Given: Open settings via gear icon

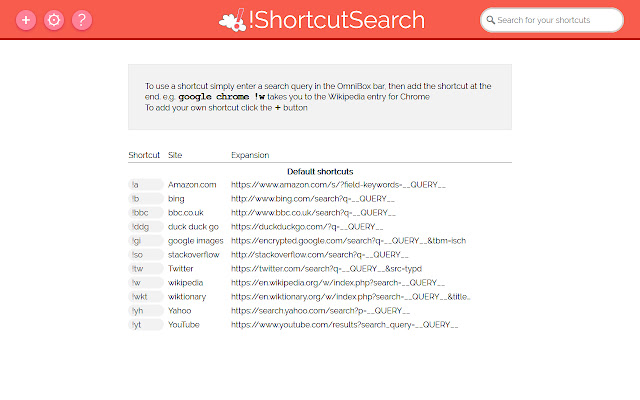Looking at the screenshot, I should click(x=54, y=20).
